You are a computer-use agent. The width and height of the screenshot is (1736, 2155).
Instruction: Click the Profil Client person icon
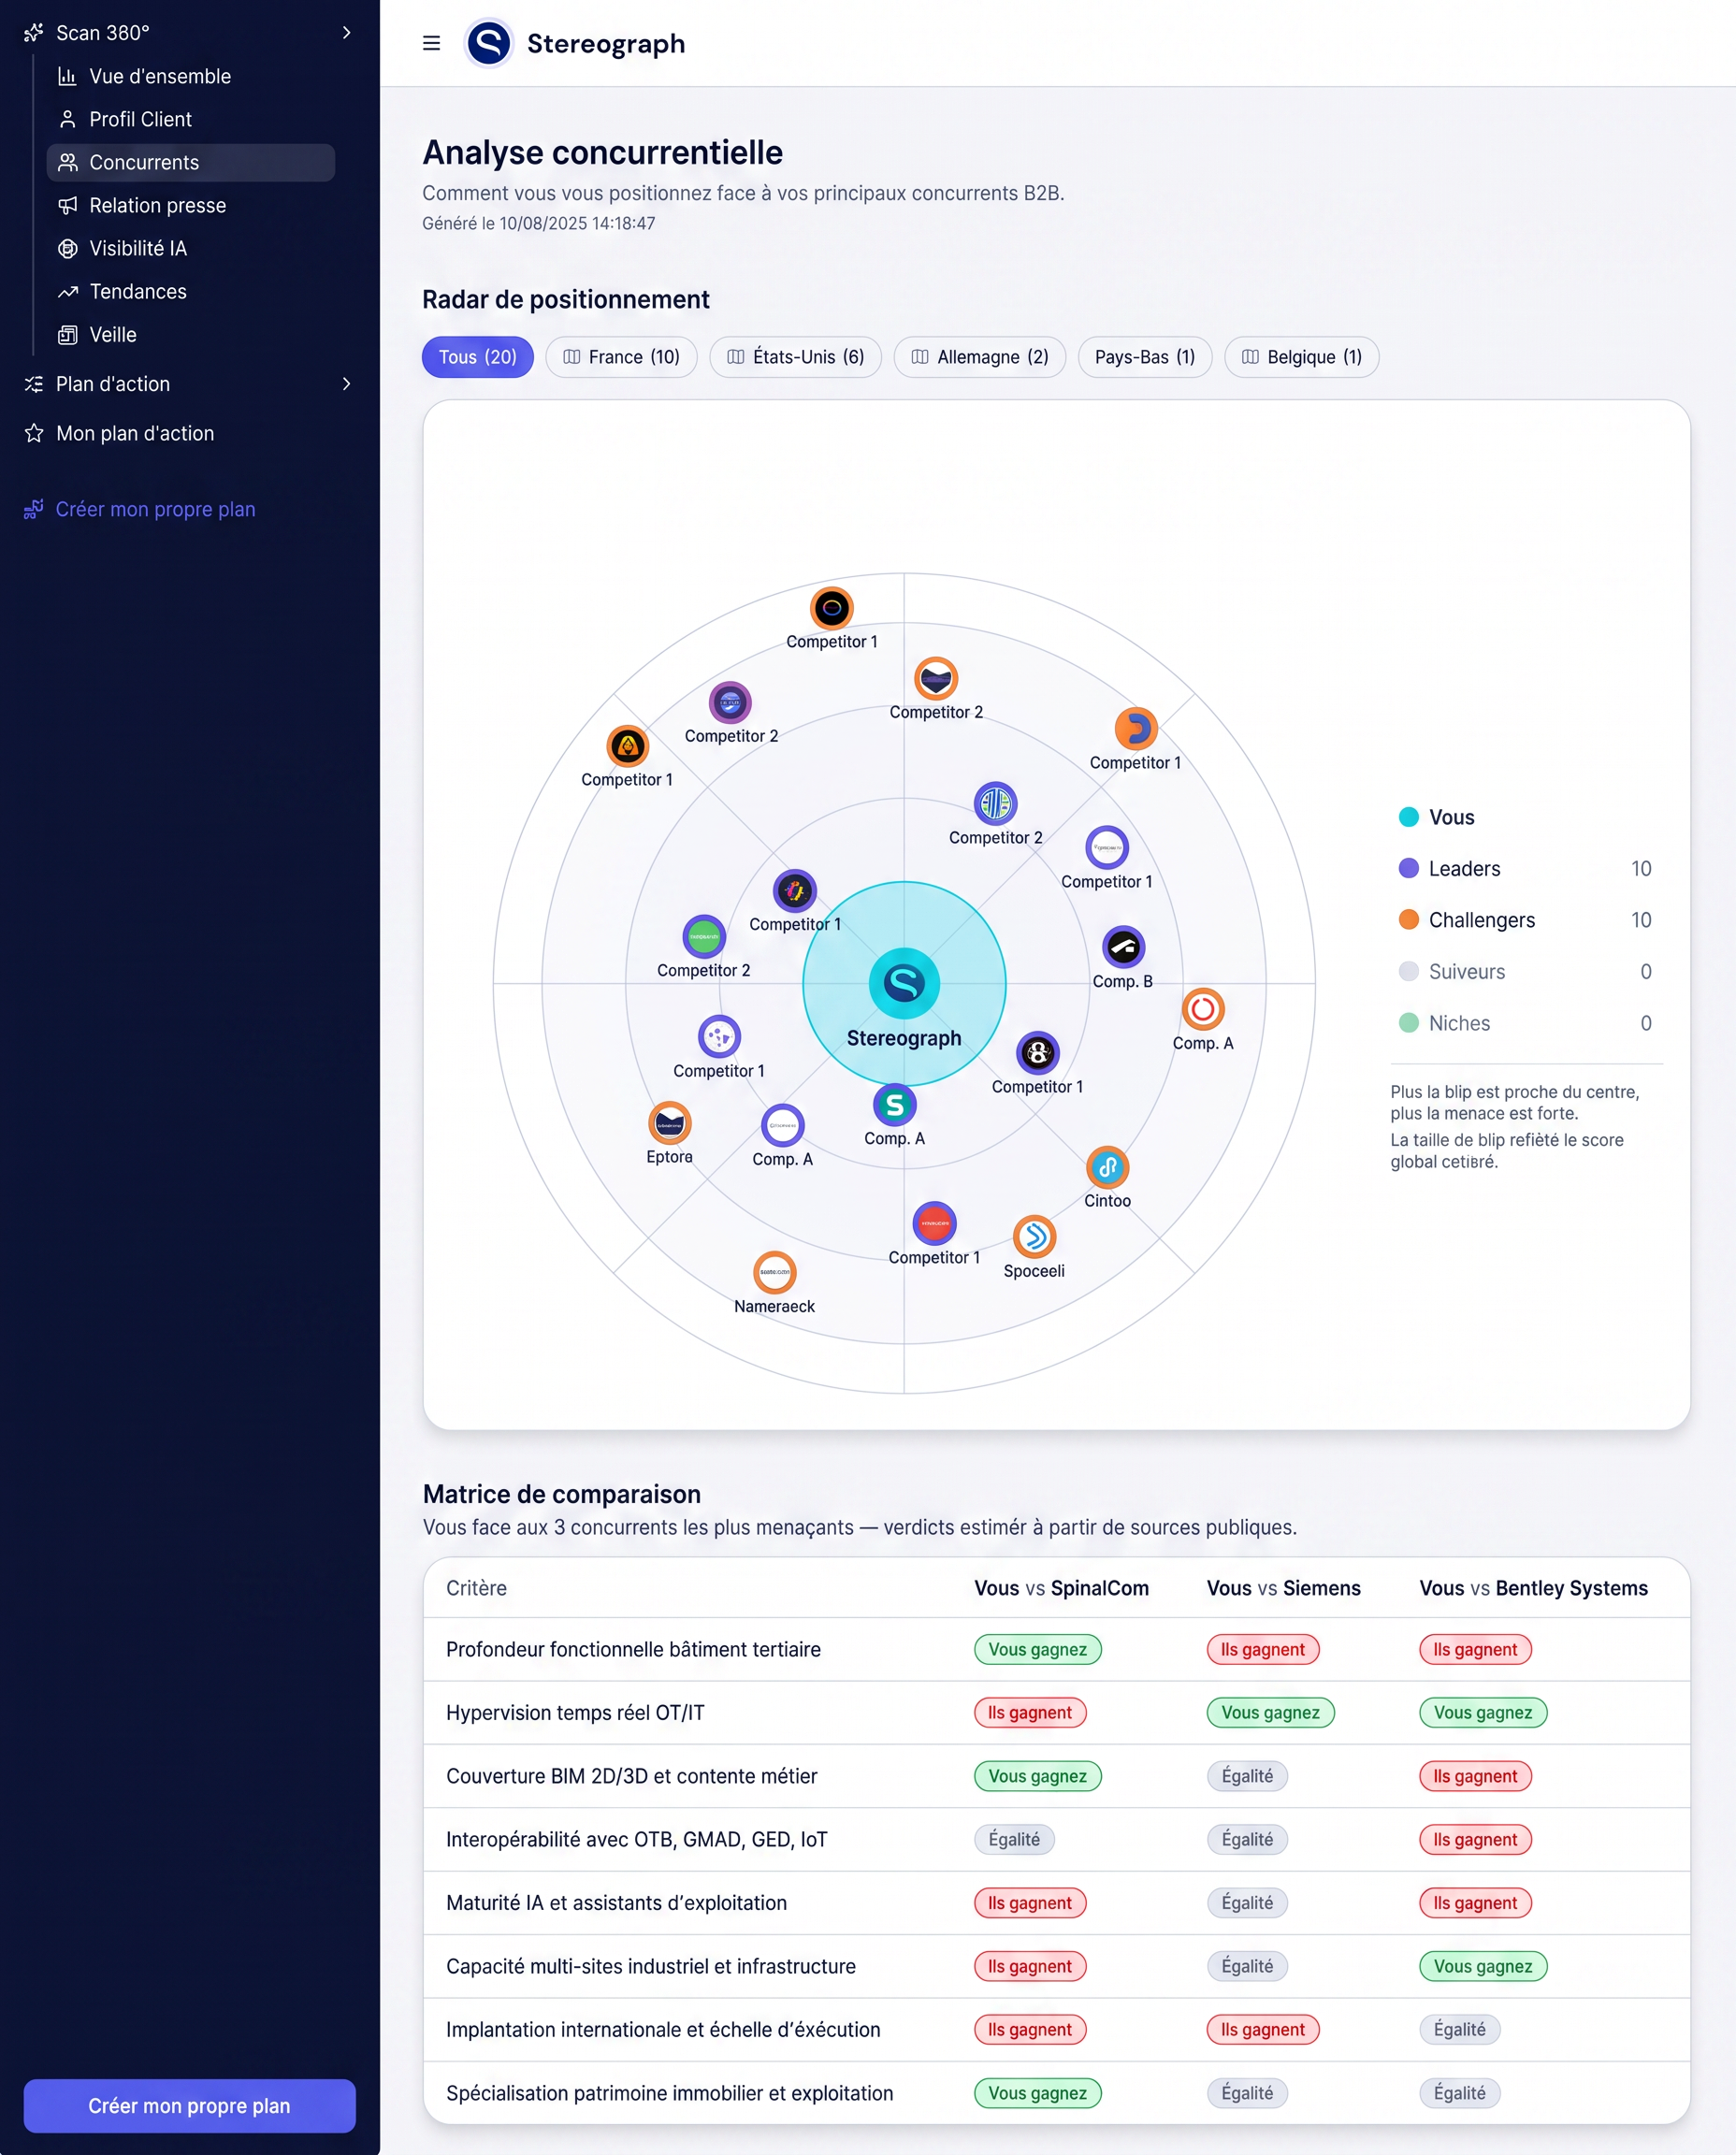(67, 119)
